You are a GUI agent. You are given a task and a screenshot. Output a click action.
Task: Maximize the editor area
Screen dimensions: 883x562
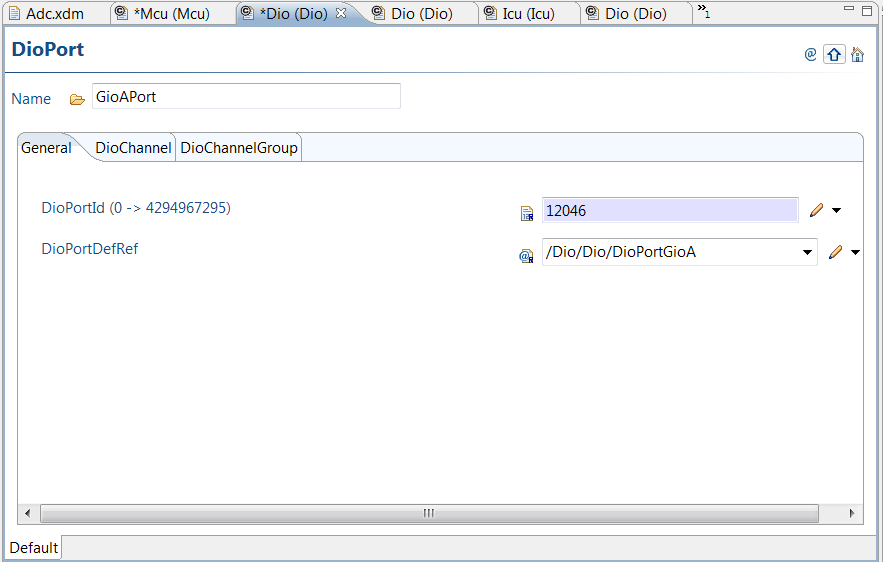(x=867, y=10)
